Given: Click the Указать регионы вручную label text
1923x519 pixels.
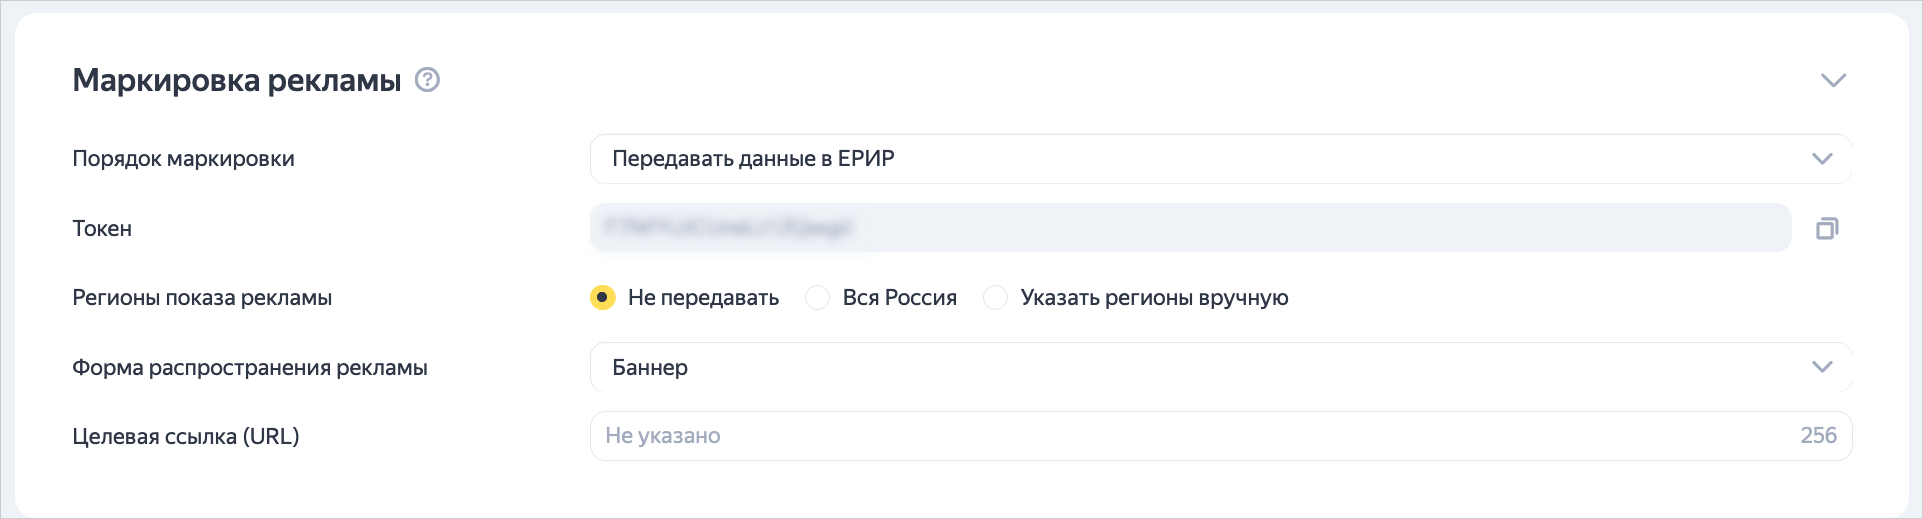Looking at the screenshot, I should 1154,298.
